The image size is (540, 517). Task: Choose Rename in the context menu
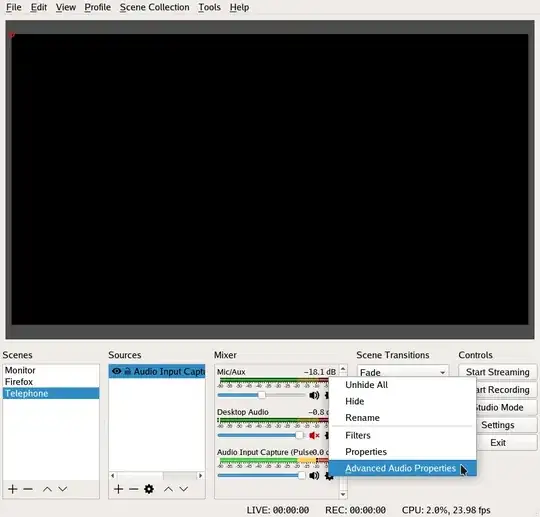point(403,418)
